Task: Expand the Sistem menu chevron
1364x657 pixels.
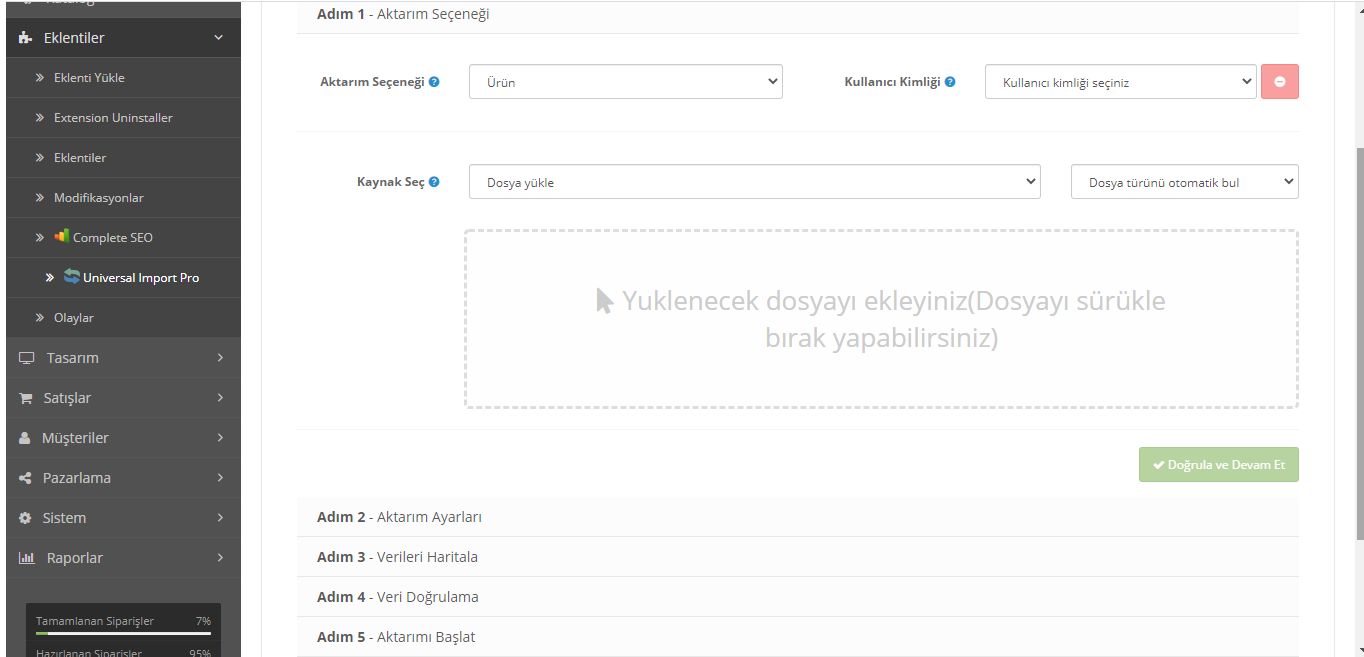Action: pyautogui.click(x=220, y=518)
